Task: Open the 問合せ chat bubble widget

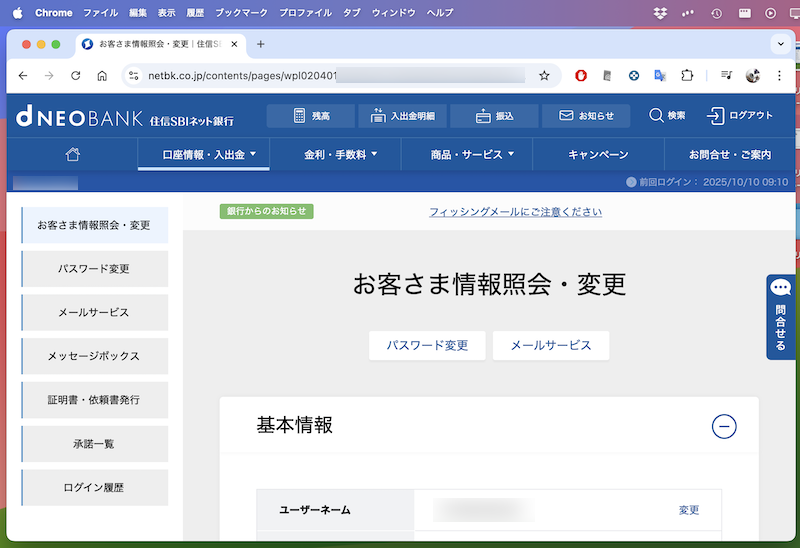Action: [x=781, y=316]
